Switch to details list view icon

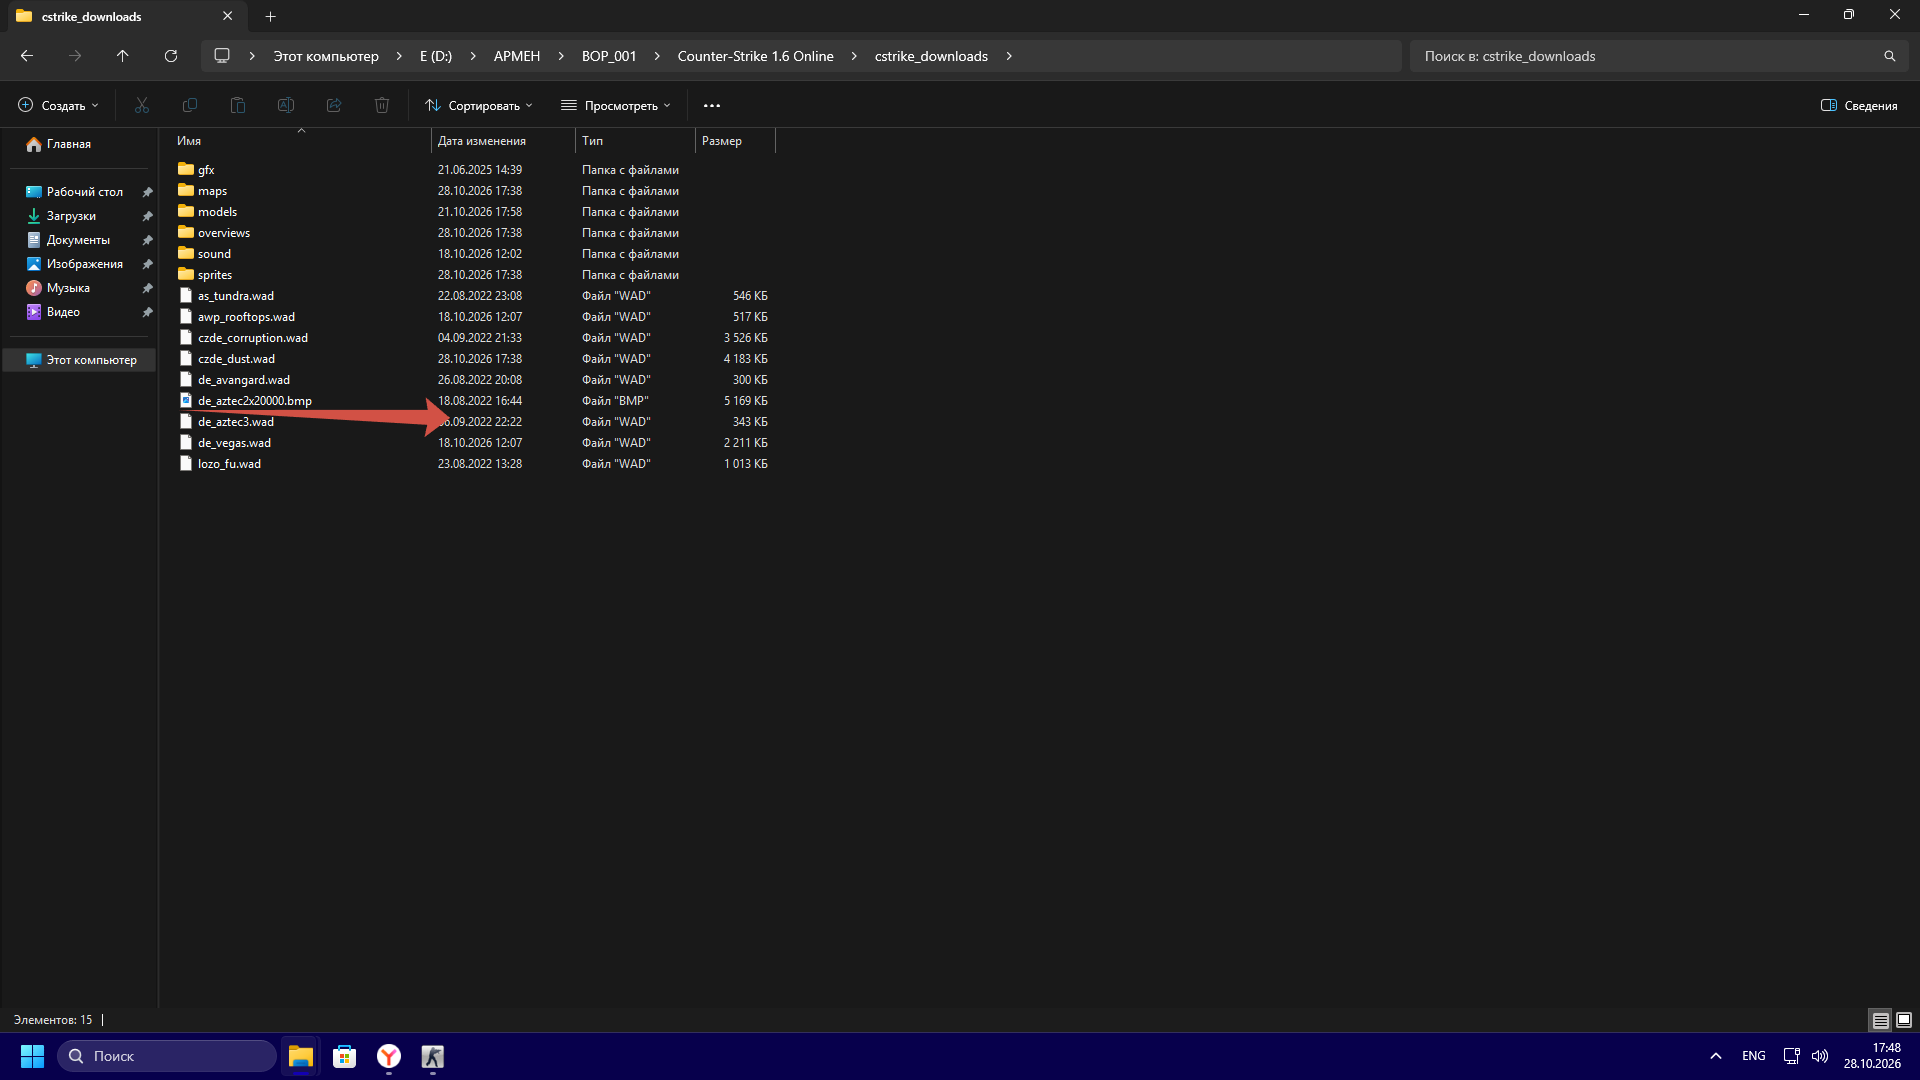[1880, 1020]
